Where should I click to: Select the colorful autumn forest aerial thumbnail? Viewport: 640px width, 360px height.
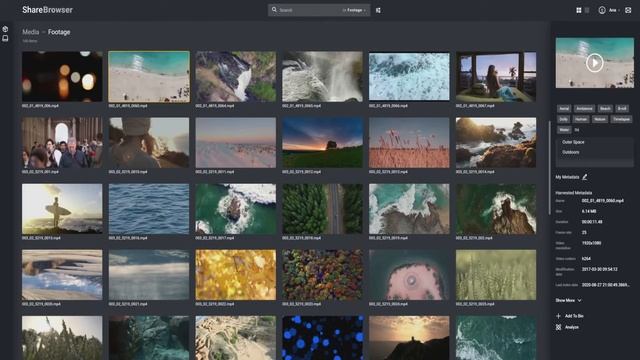[x=322, y=275]
